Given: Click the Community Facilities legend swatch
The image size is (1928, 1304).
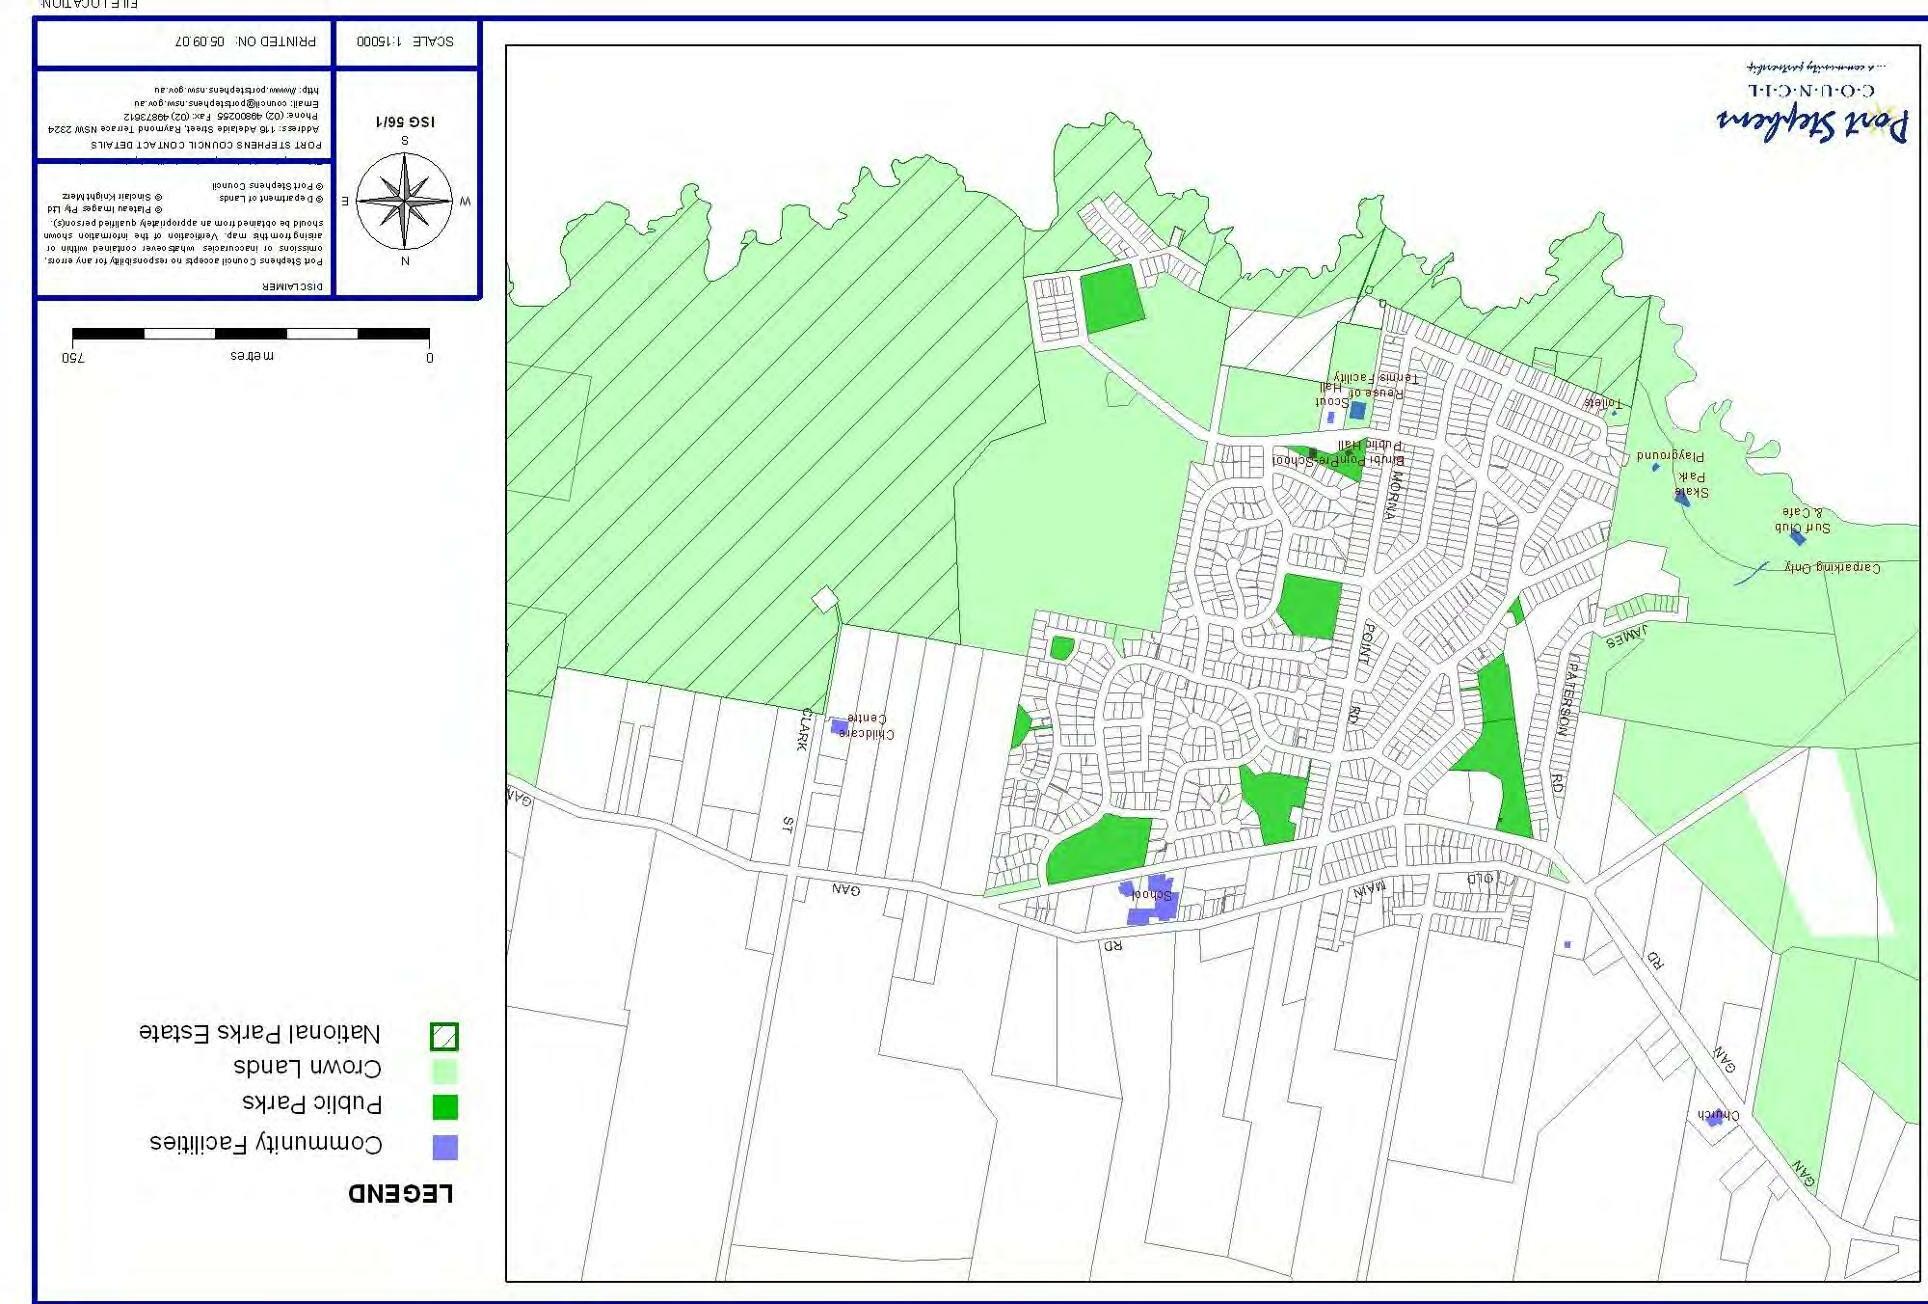Looking at the screenshot, I should point(445,1147).
